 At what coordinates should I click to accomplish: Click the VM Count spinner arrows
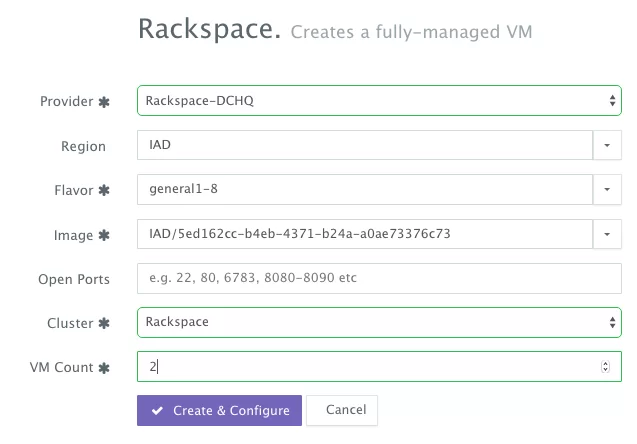pyautogui.click(x=605, y=366)
